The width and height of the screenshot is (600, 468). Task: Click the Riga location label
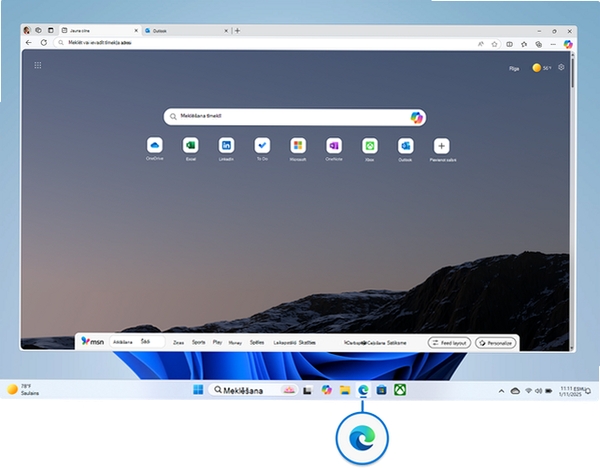514,68
